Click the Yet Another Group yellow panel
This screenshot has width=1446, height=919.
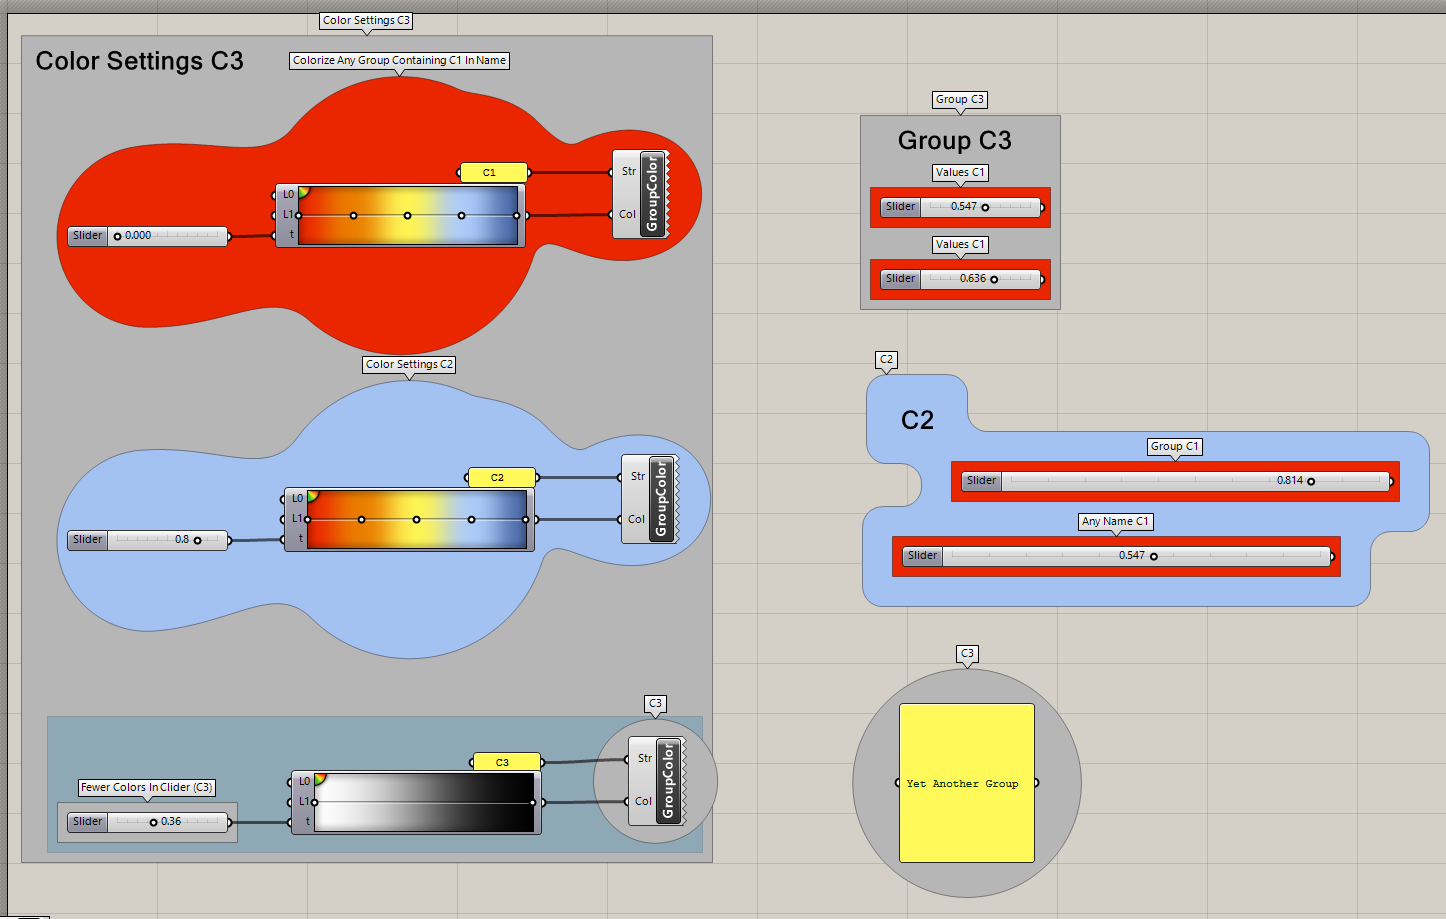pos(964,783)
